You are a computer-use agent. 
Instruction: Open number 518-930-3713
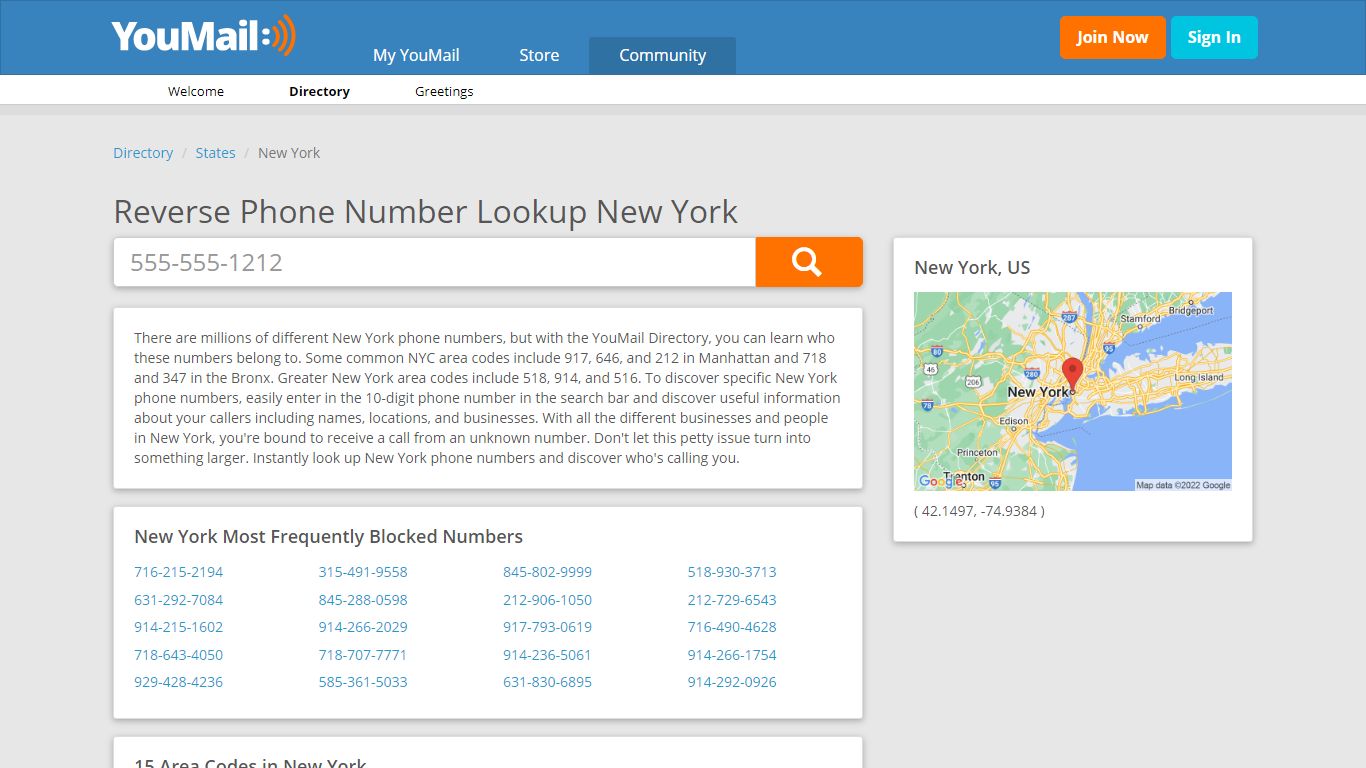(732, 572)
